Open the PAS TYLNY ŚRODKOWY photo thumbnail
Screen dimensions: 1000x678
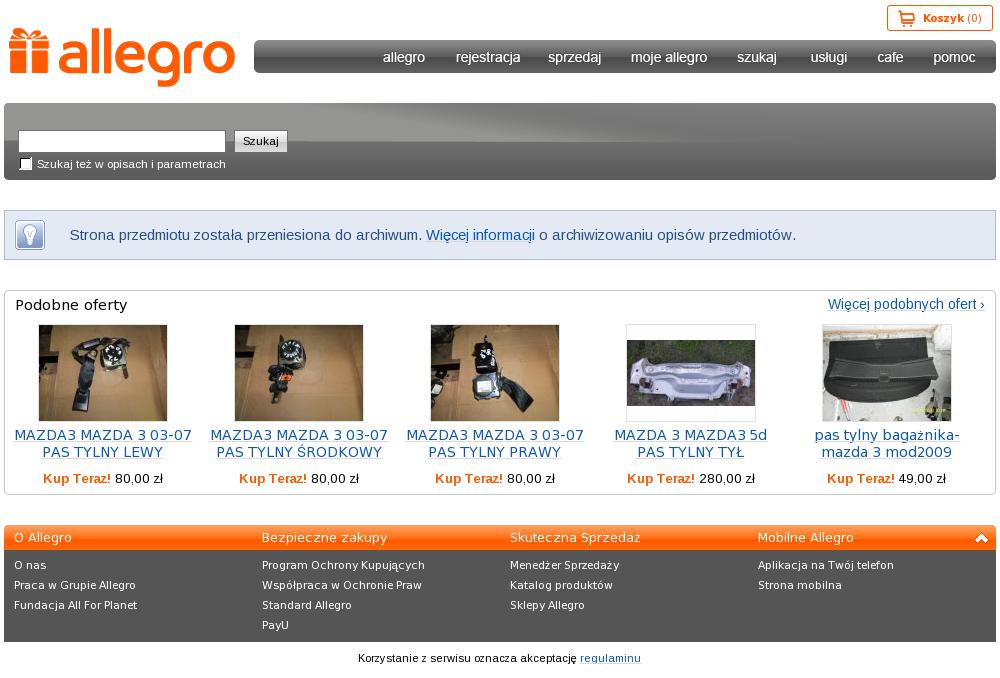(298, 372)
